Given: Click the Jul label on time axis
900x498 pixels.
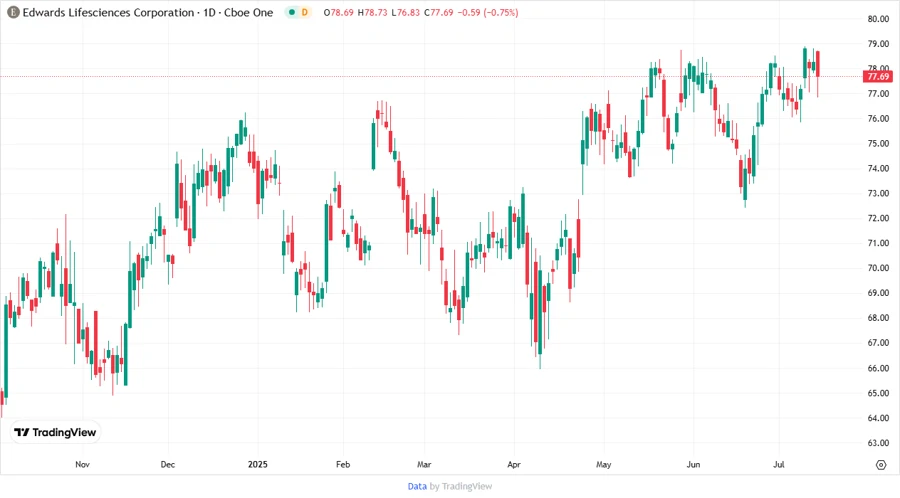Looking at the screenshot, I should [778, 465].
